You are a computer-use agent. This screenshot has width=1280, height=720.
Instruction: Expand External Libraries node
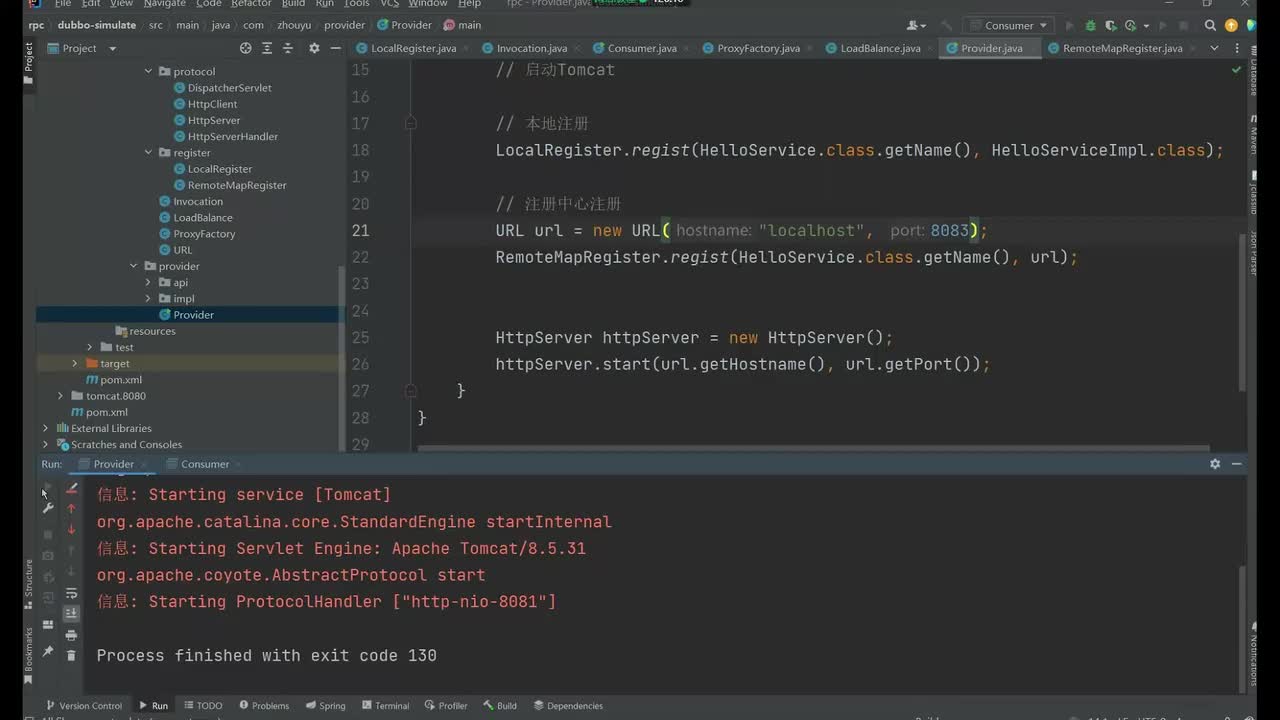tap(45, 428)
